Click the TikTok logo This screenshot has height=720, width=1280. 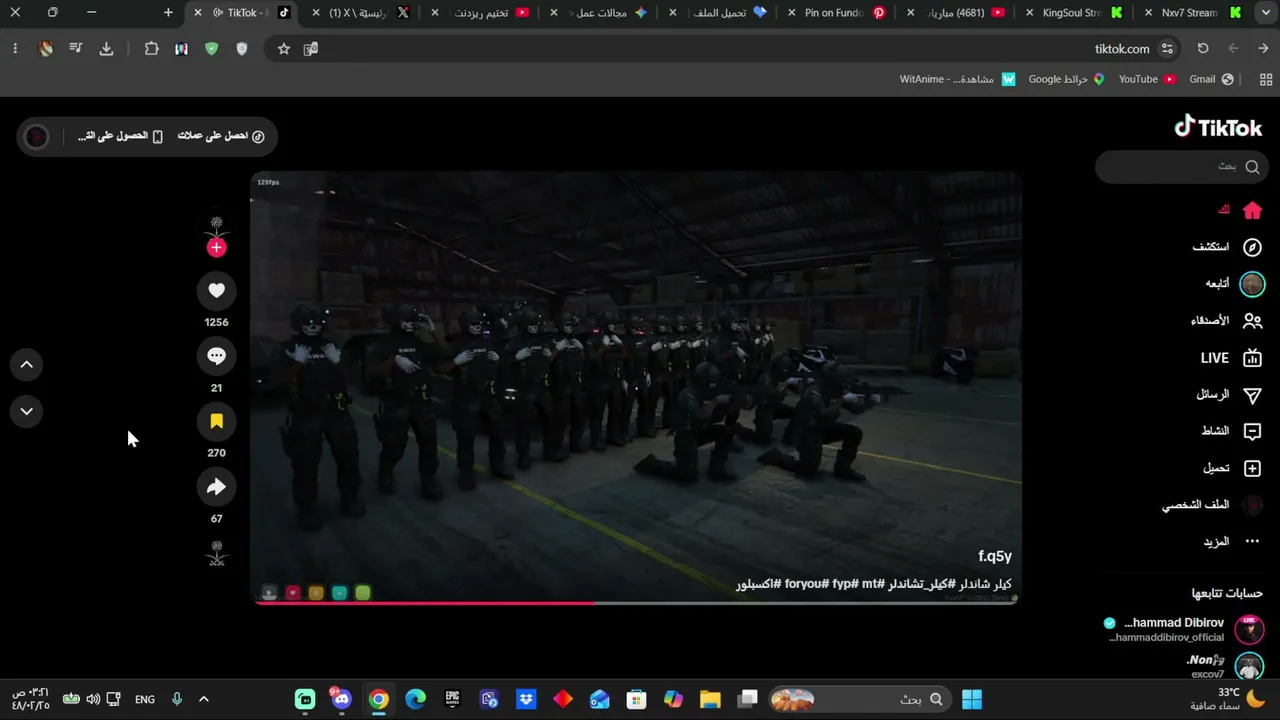click(1218, 127)
